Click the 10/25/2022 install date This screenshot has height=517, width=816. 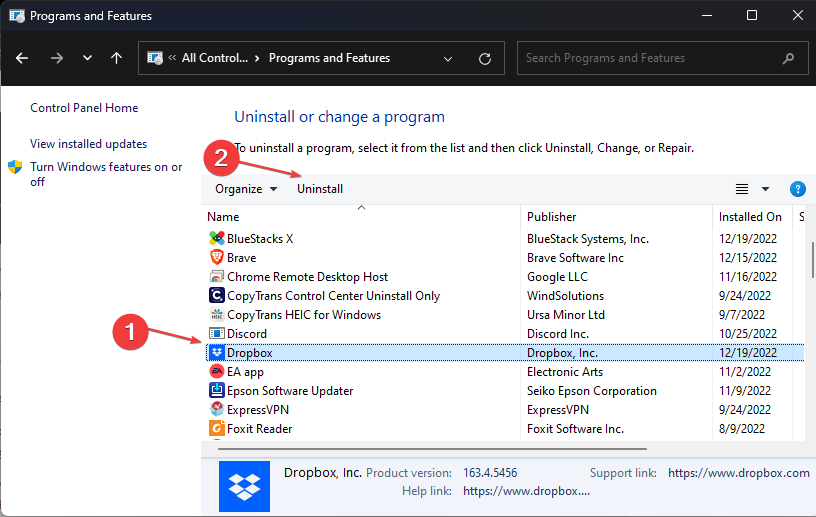click(x=748, y=334)
